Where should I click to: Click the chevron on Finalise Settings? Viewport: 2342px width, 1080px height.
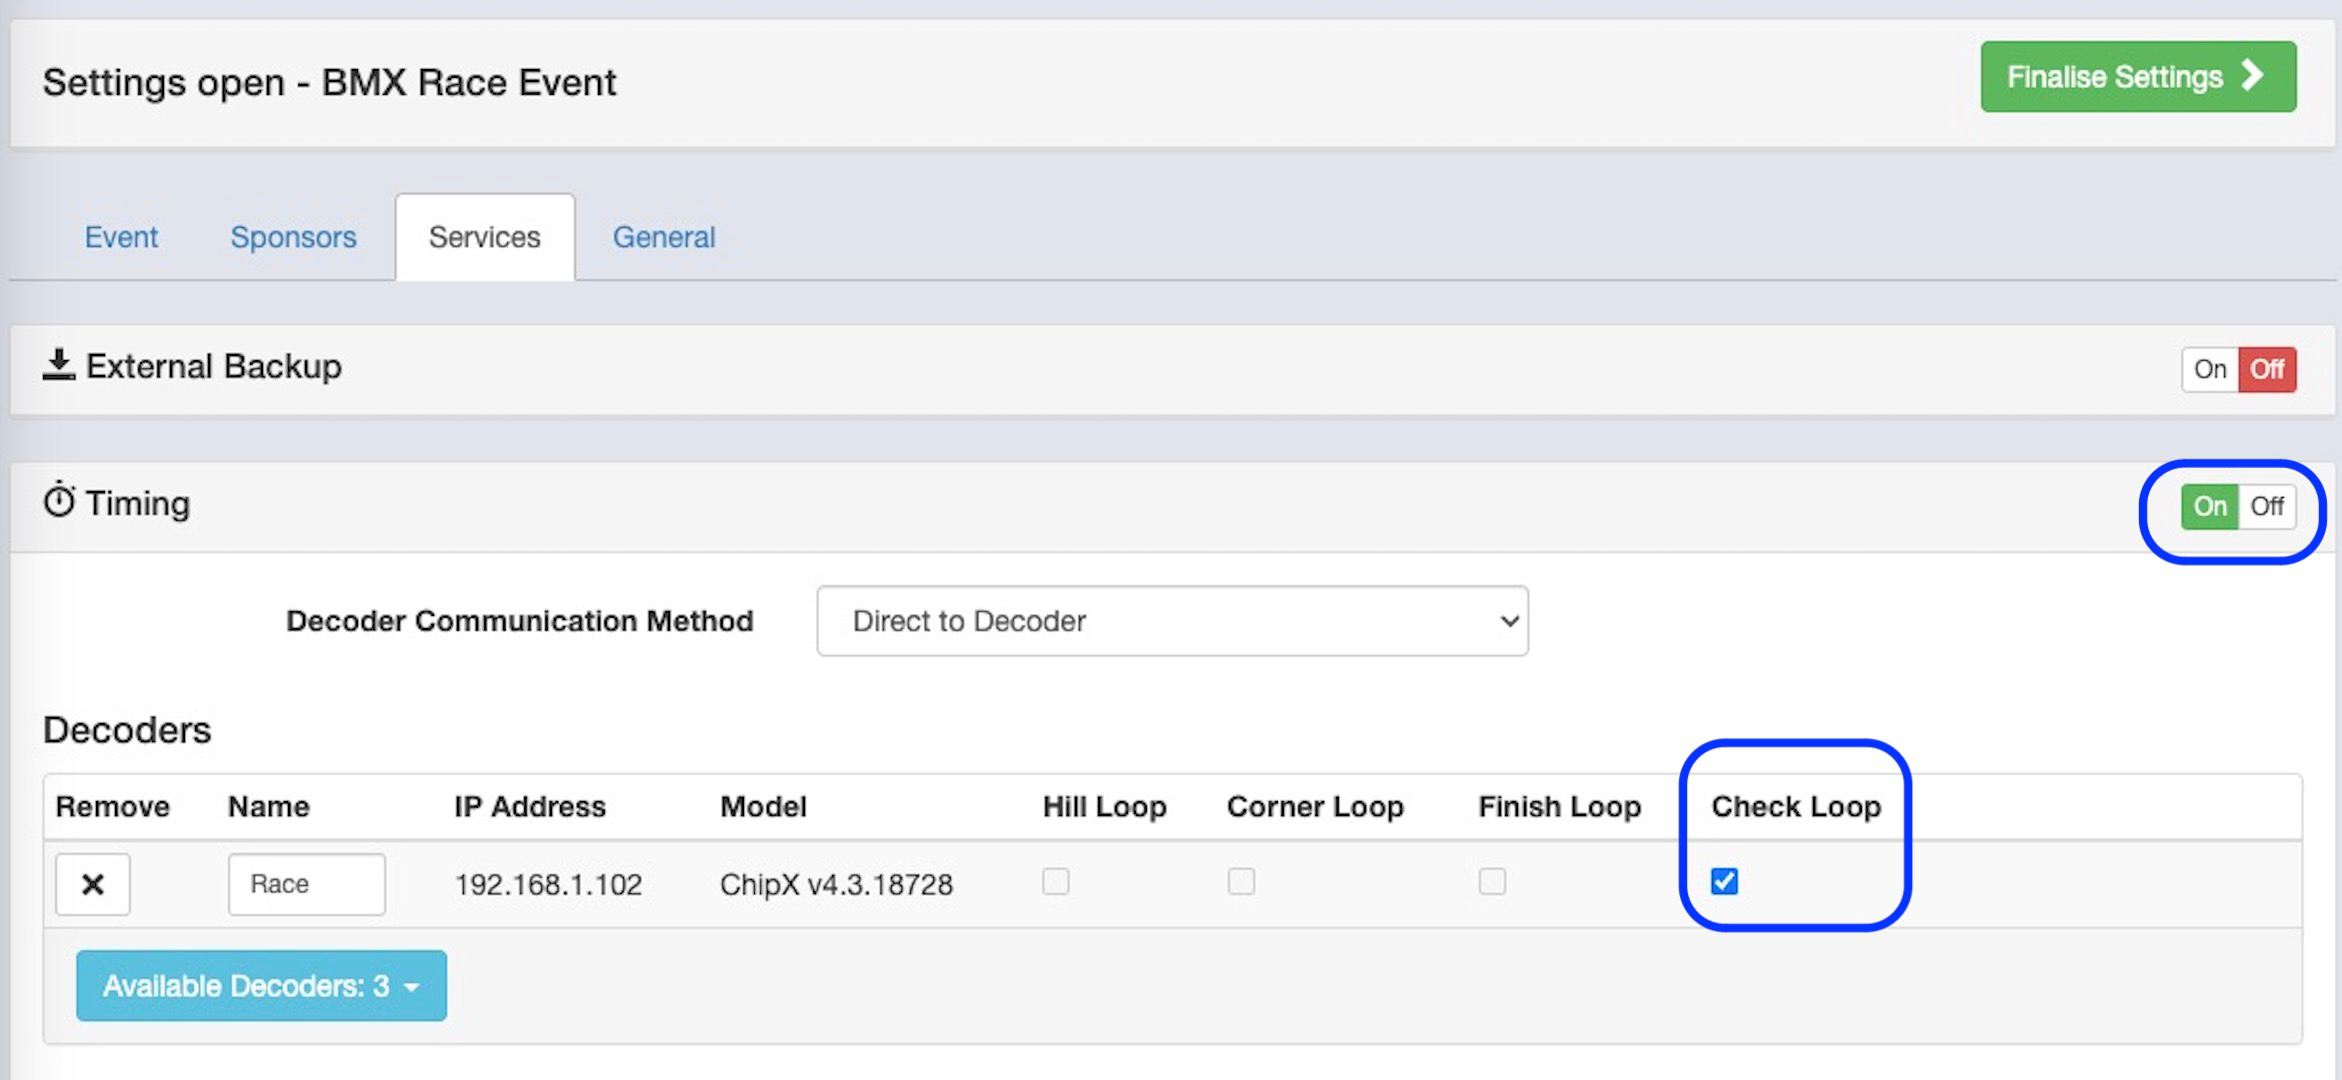click(x=2253, y=75)
